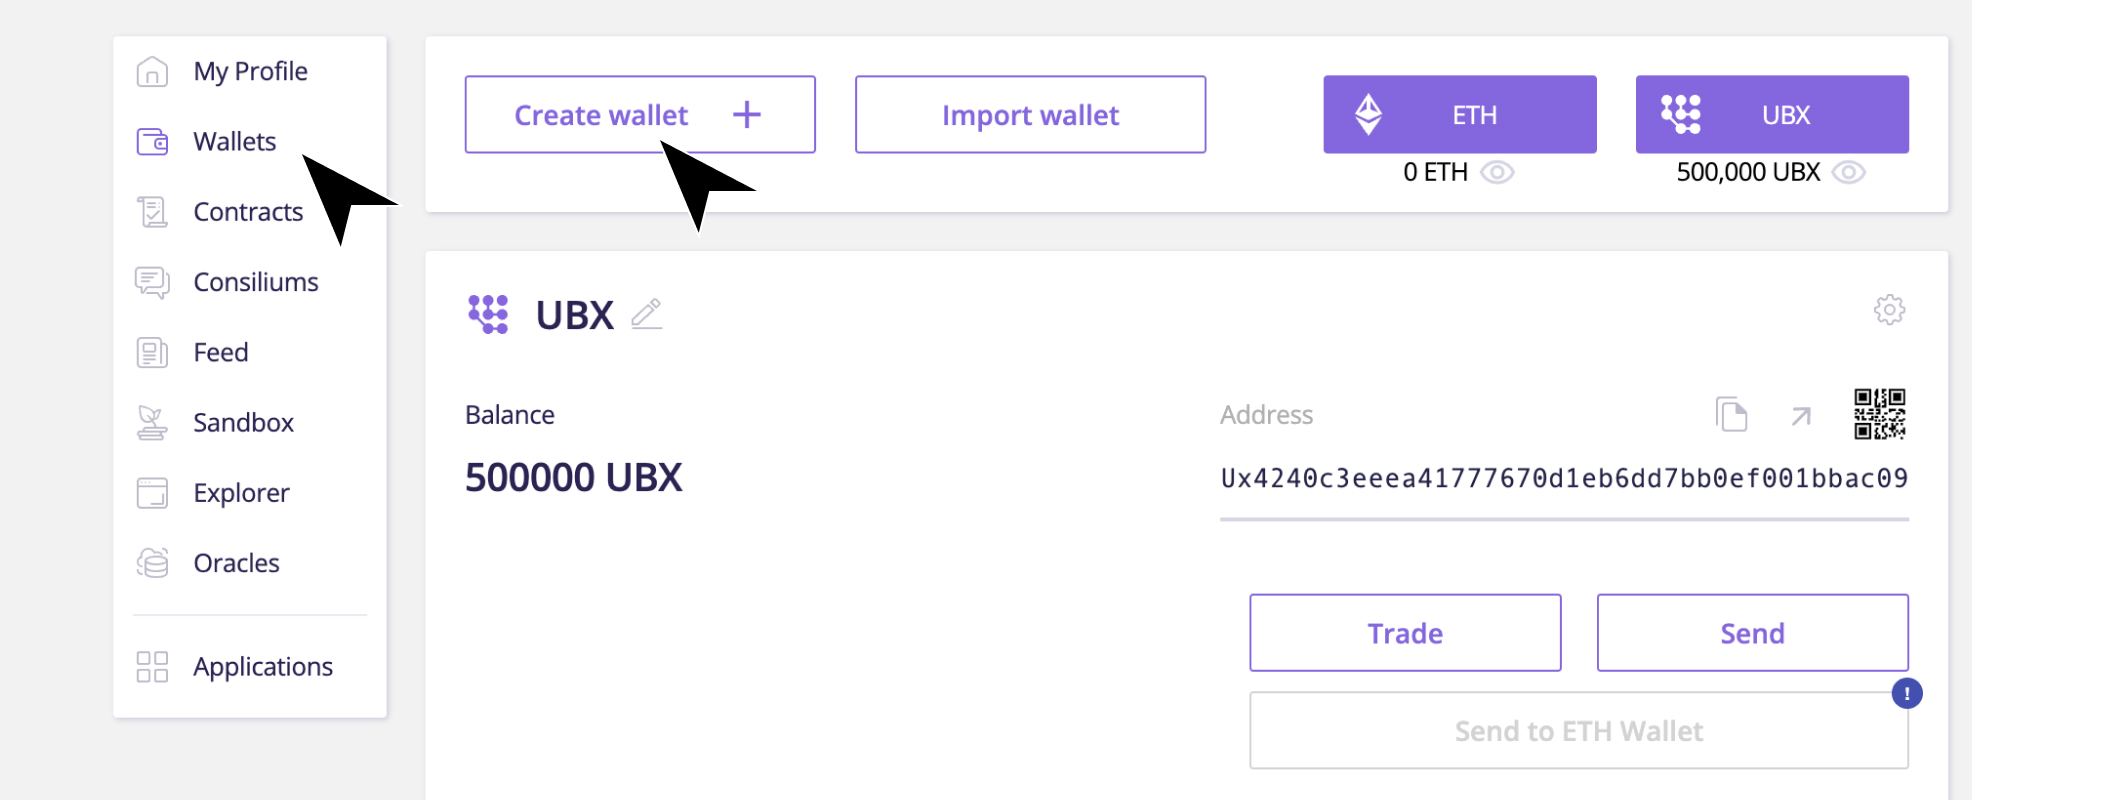Open wallet settings gear
Image resolution: width=2124 pixels, height=800 pixels.
pyautogui.click(x=1889, y=310)
